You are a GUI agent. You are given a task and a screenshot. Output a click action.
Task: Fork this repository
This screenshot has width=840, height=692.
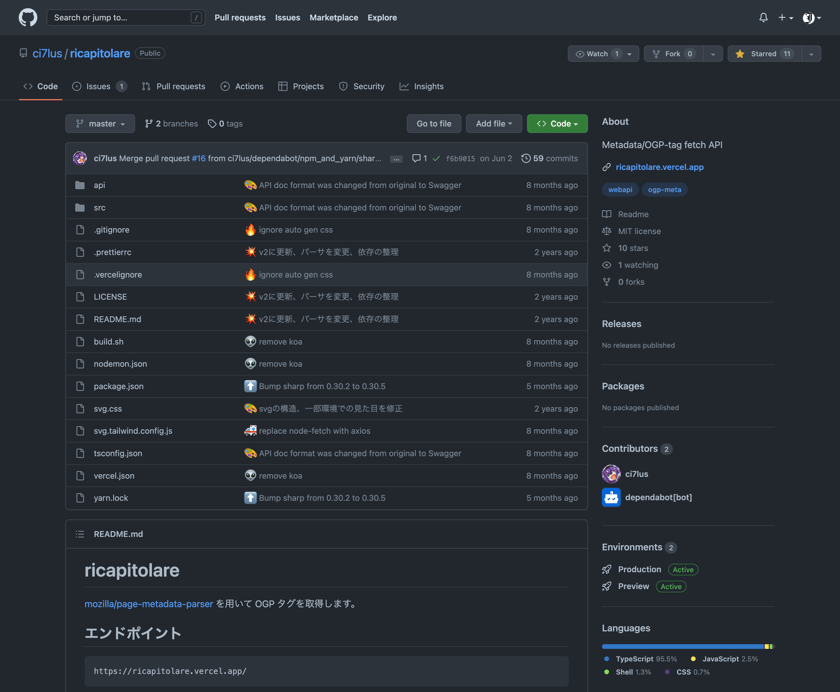point(673,54)
